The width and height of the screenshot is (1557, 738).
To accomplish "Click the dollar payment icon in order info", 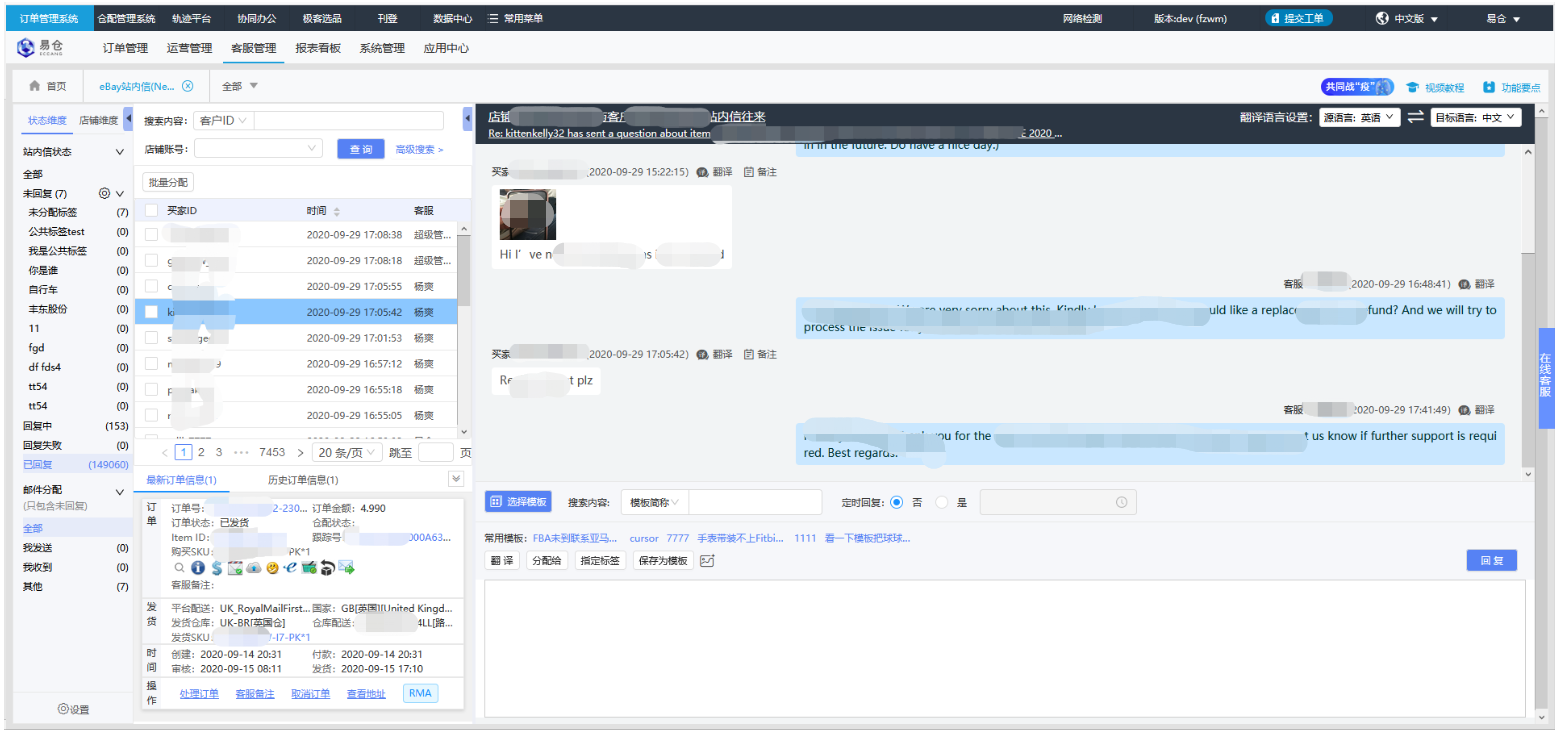I will pos(217,568).
